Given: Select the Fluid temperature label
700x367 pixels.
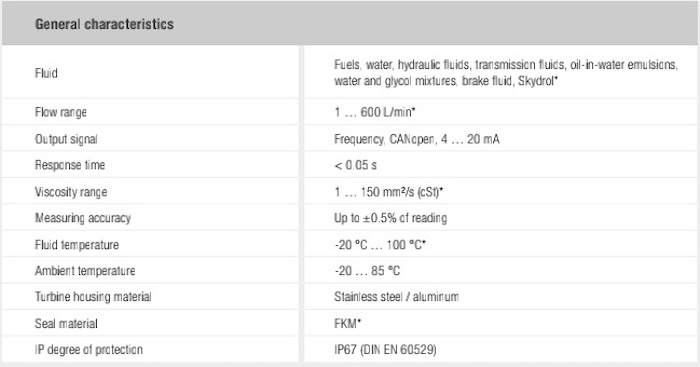Looking at the screenshot, I should (77, 245).
